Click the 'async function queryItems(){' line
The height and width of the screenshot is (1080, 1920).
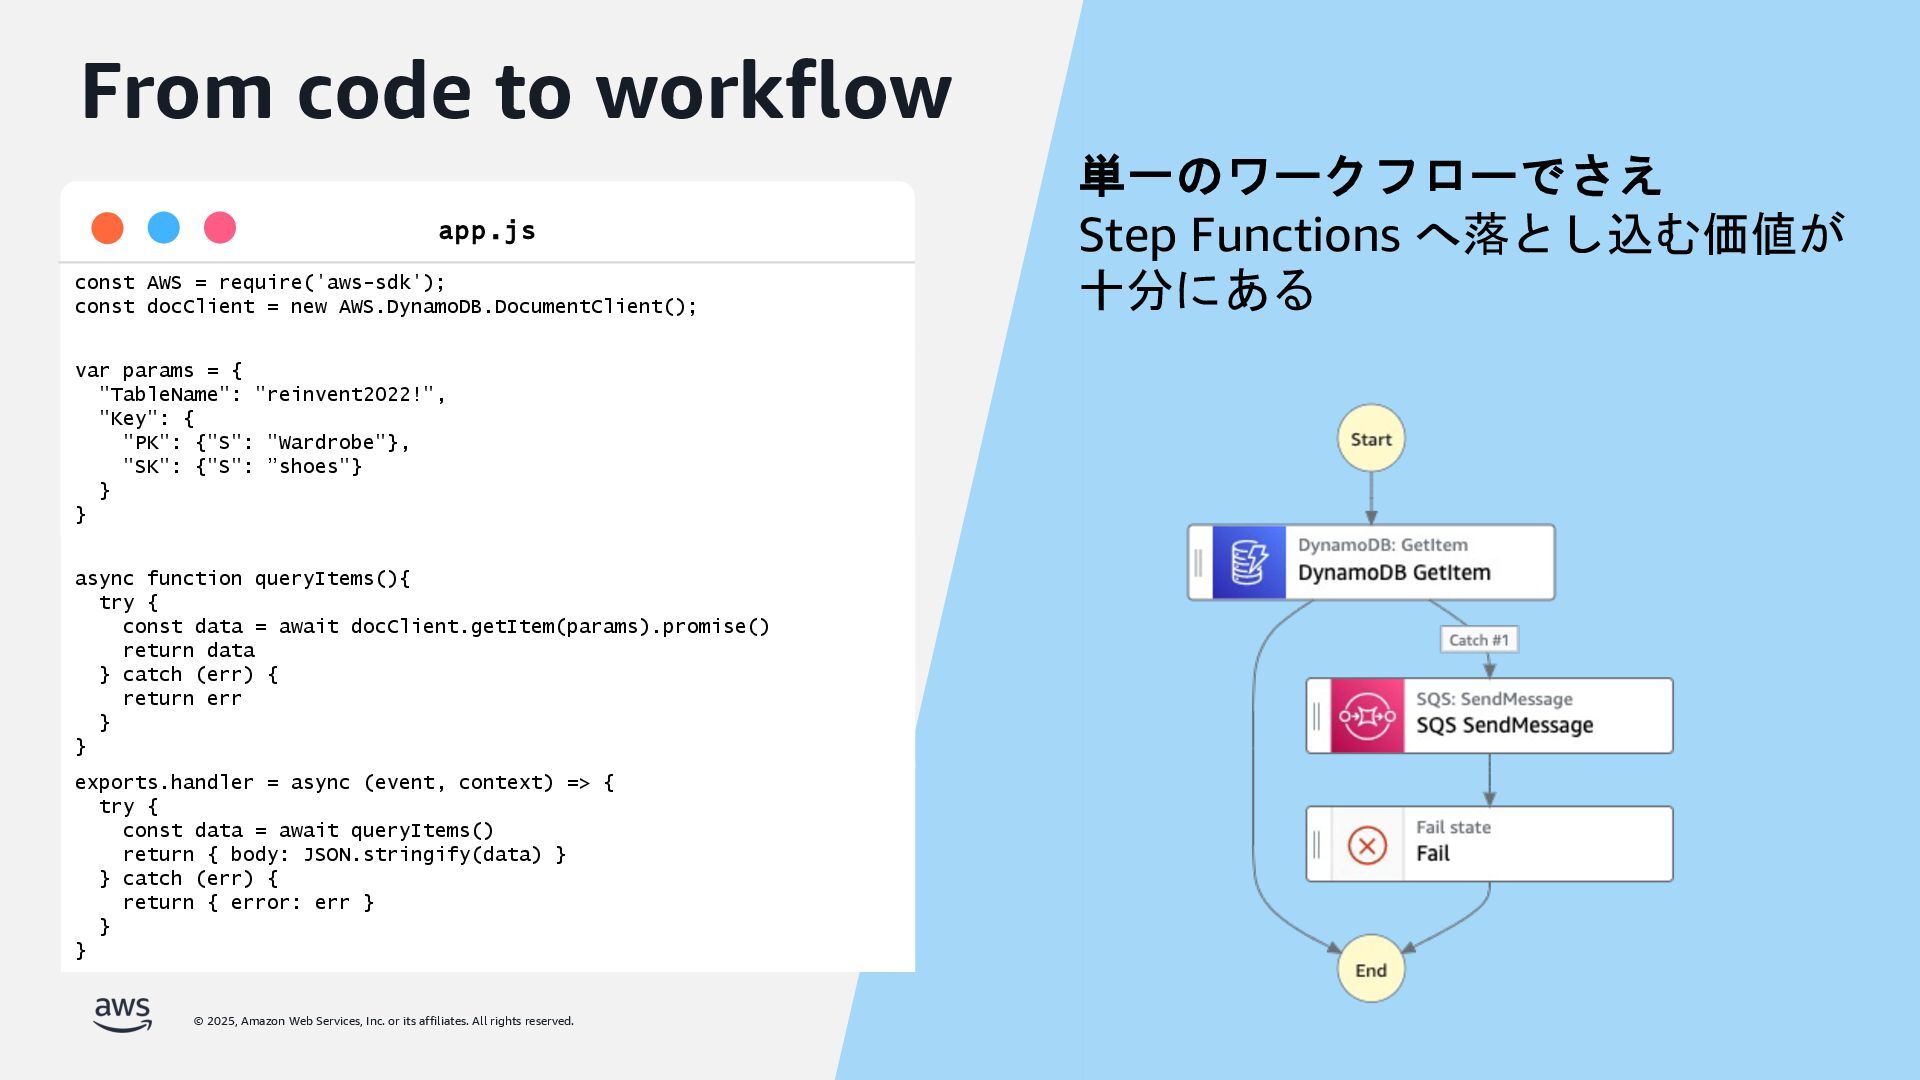coord(242,579)
